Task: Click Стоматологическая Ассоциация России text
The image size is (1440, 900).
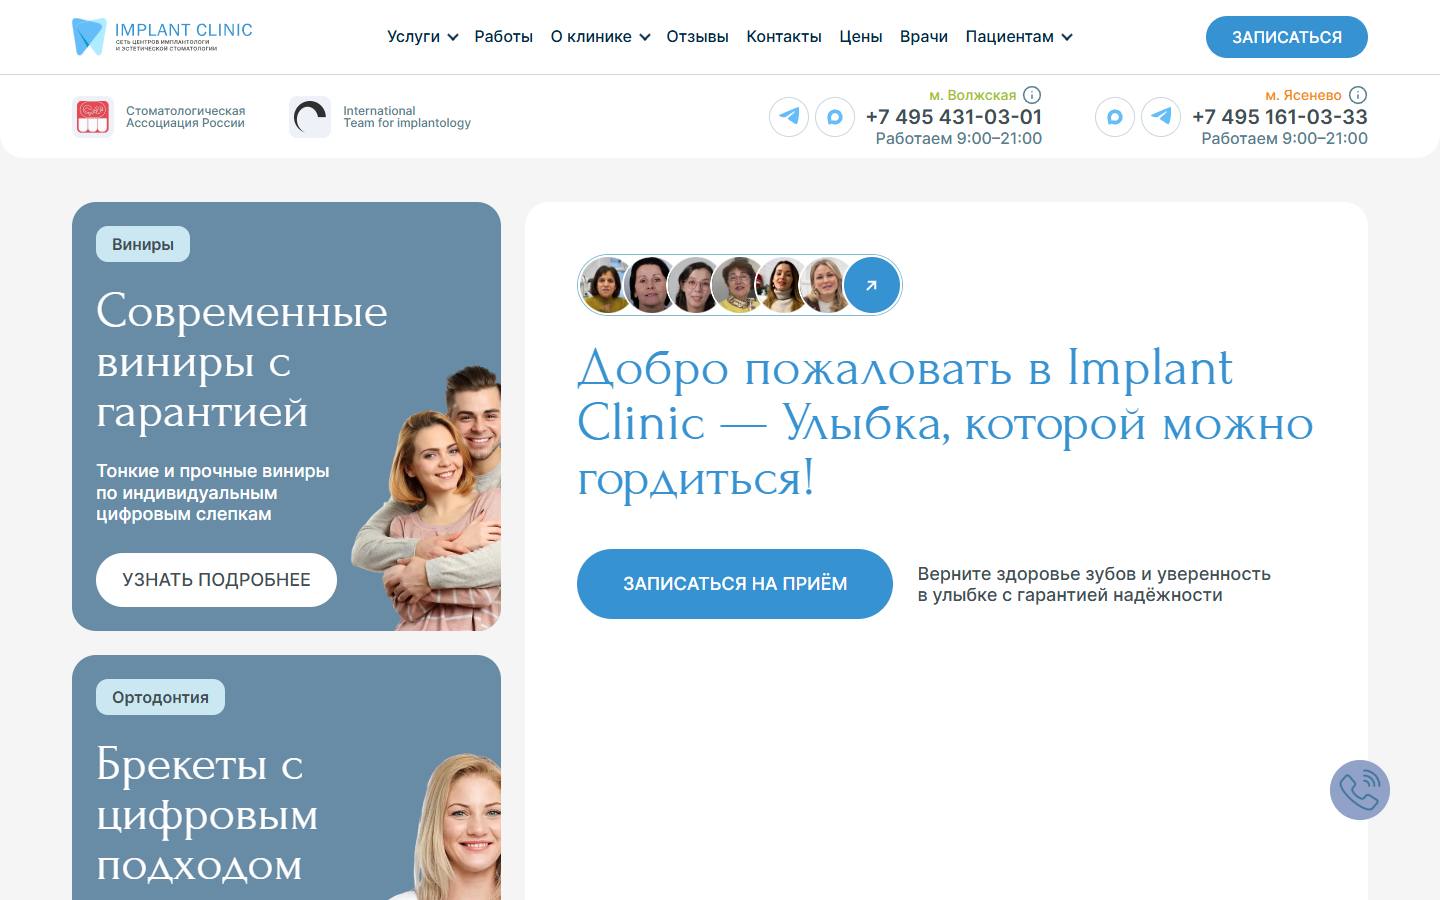Action: click(x=186, y=117)
